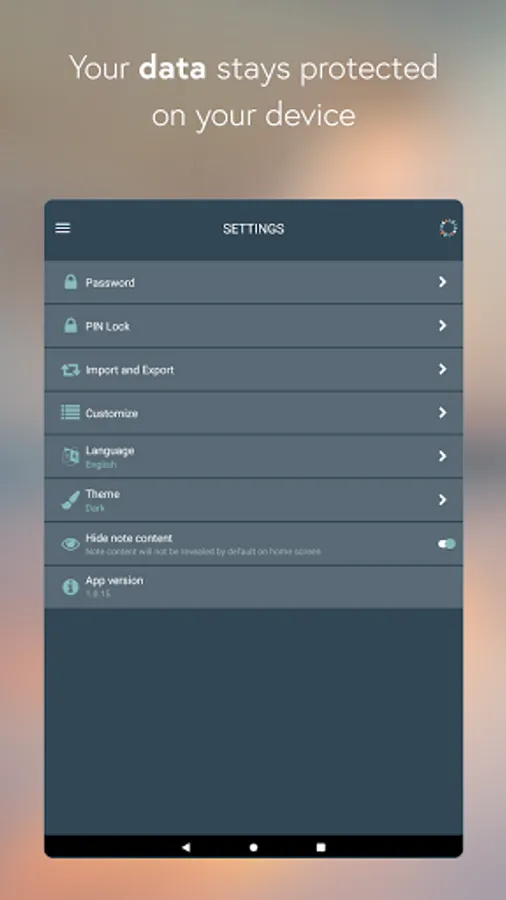506x900 pixels.
Task: Click the eye icon for Hide note content
Action: pos(71,544)
